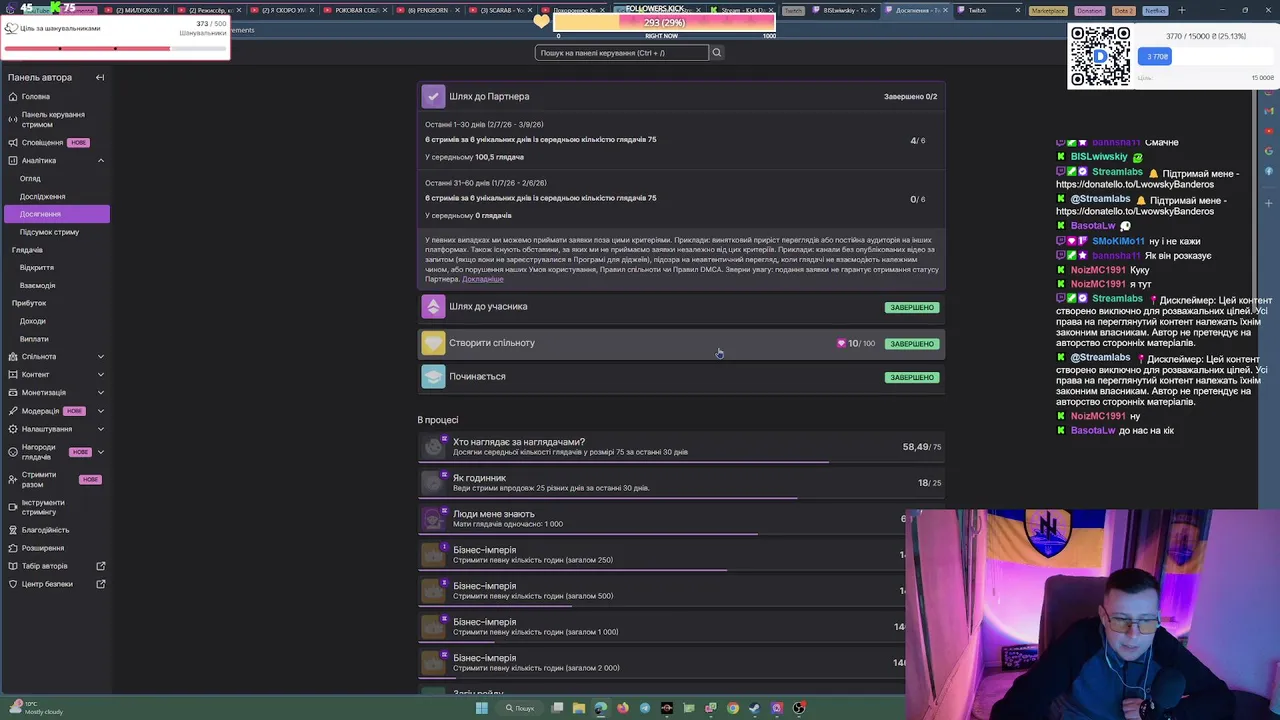Click the Створити спільноту heart badge icon
The width and height of the screenshot is (1280, 720).
pos(433,343)
